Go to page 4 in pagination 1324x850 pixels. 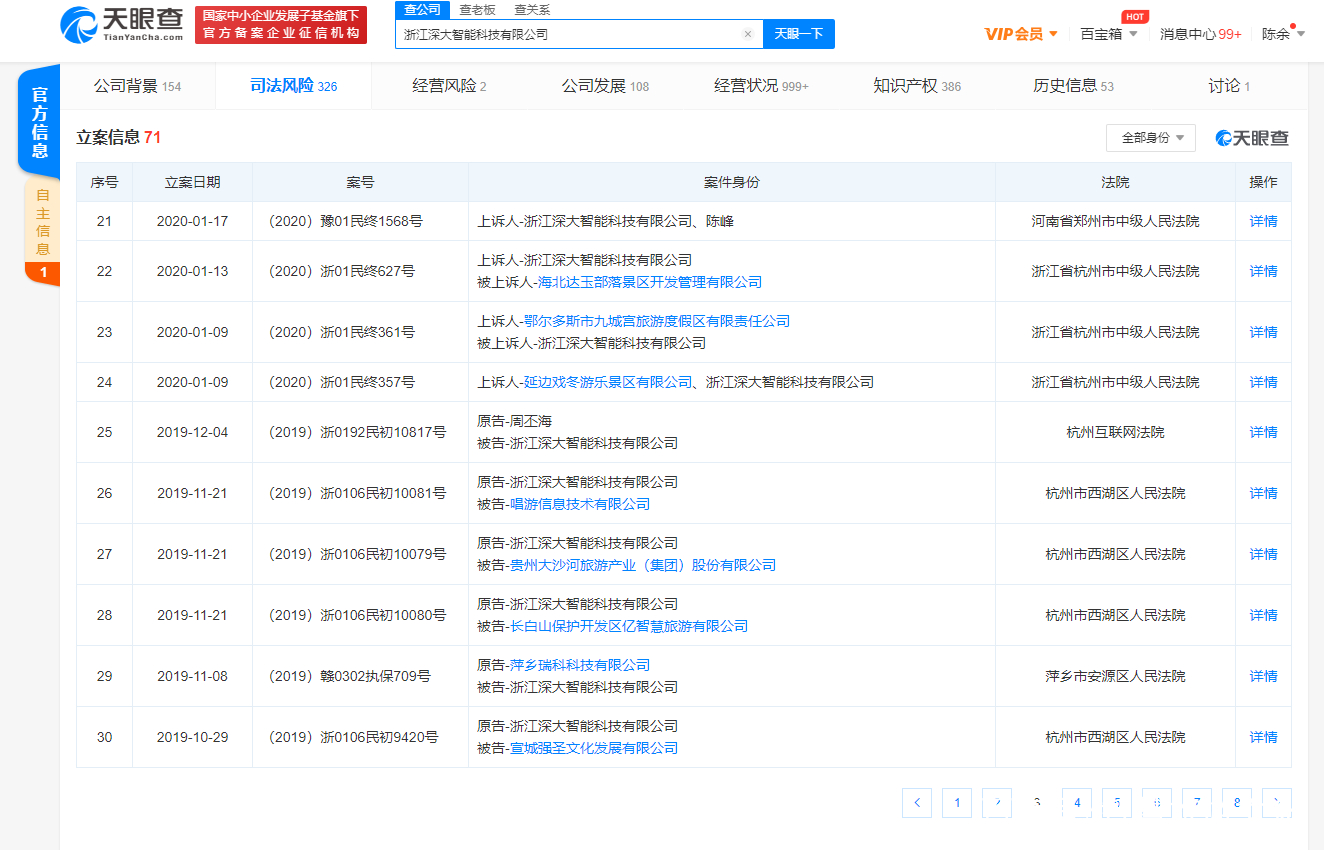point(1076,802)
